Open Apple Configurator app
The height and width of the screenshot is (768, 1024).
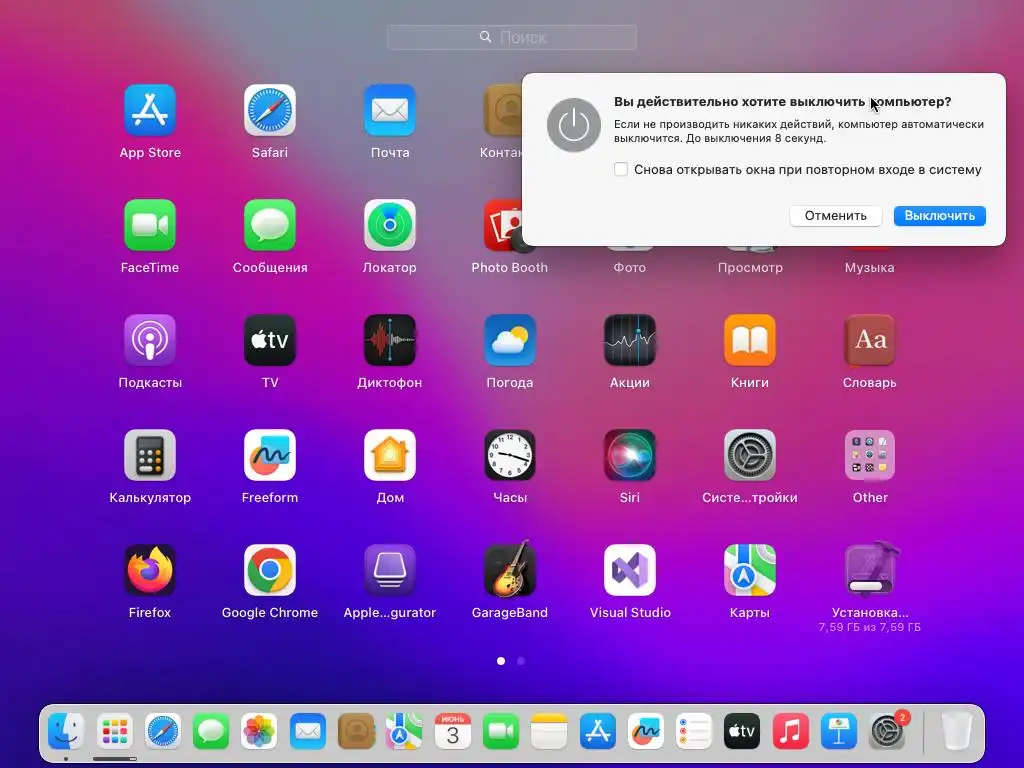(390, 569)
